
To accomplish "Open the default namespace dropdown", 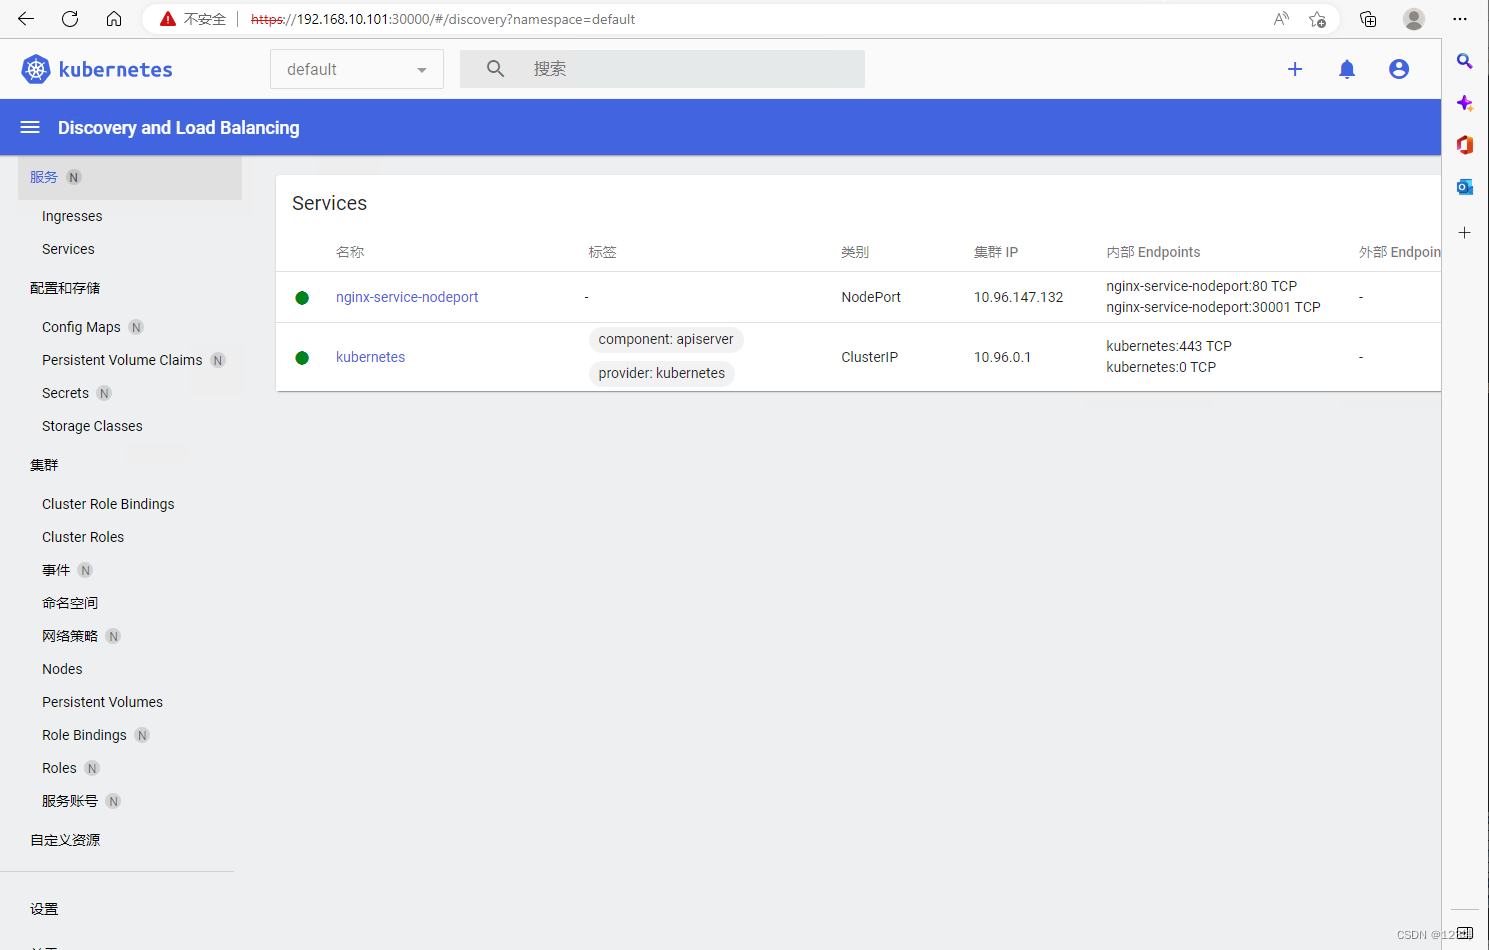I will click(357, 69).
